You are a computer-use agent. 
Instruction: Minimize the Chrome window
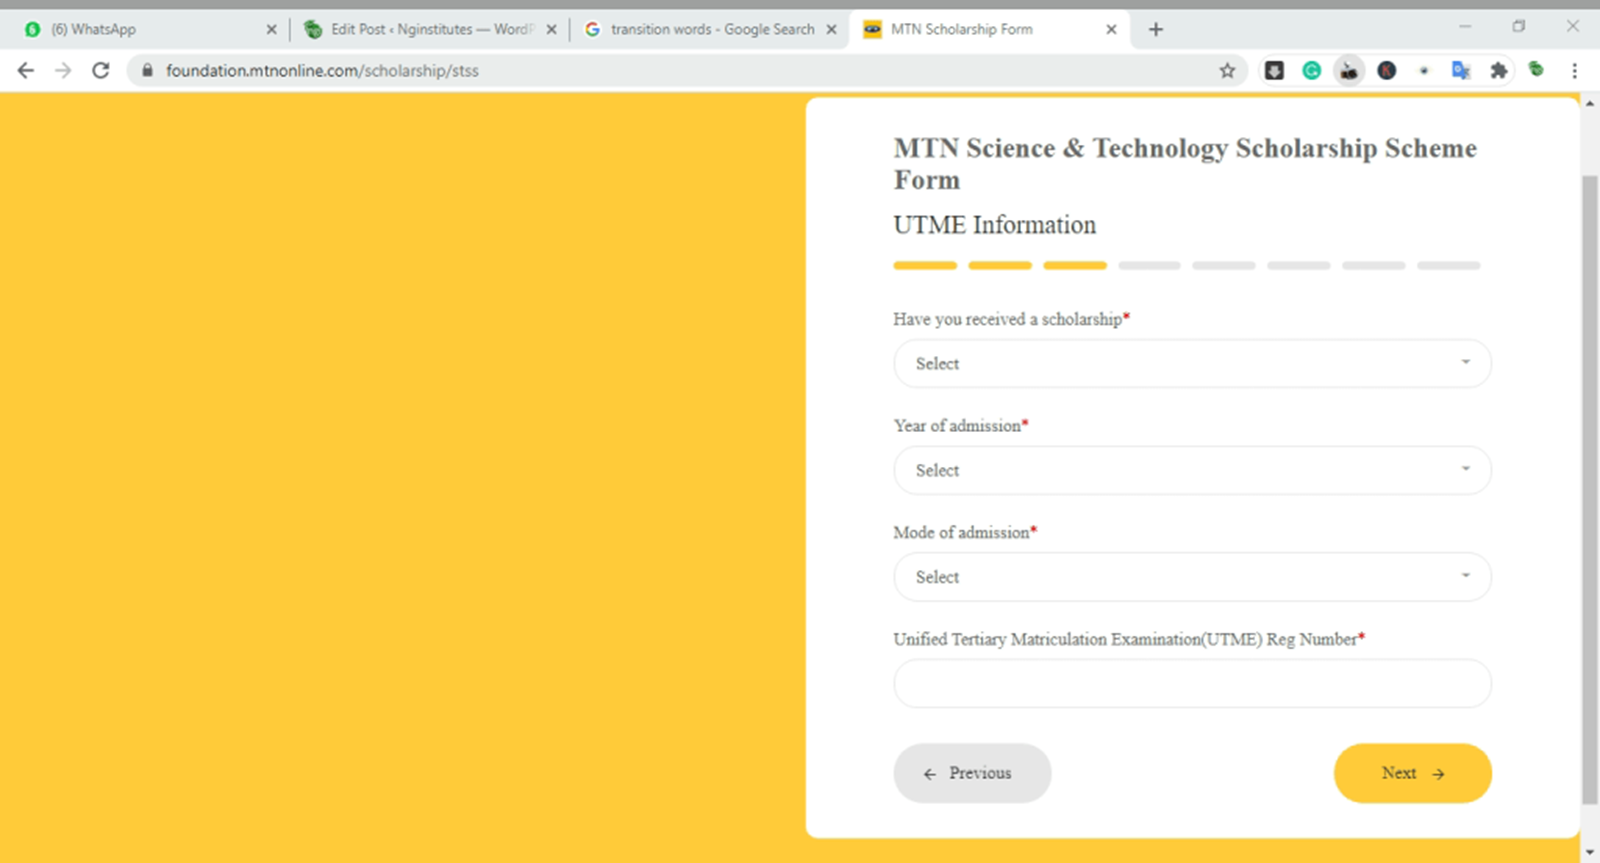1465,27
